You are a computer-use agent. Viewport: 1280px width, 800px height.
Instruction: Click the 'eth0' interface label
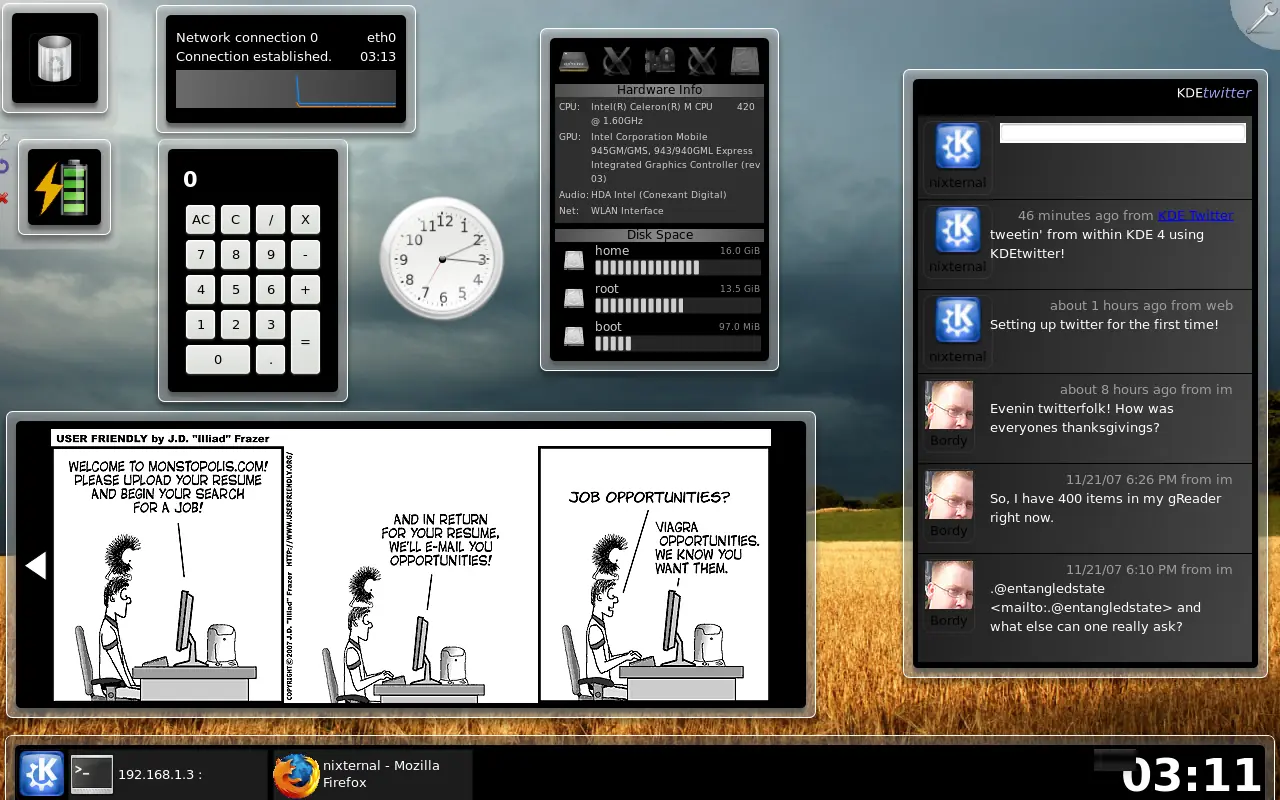tap(381, 38)
